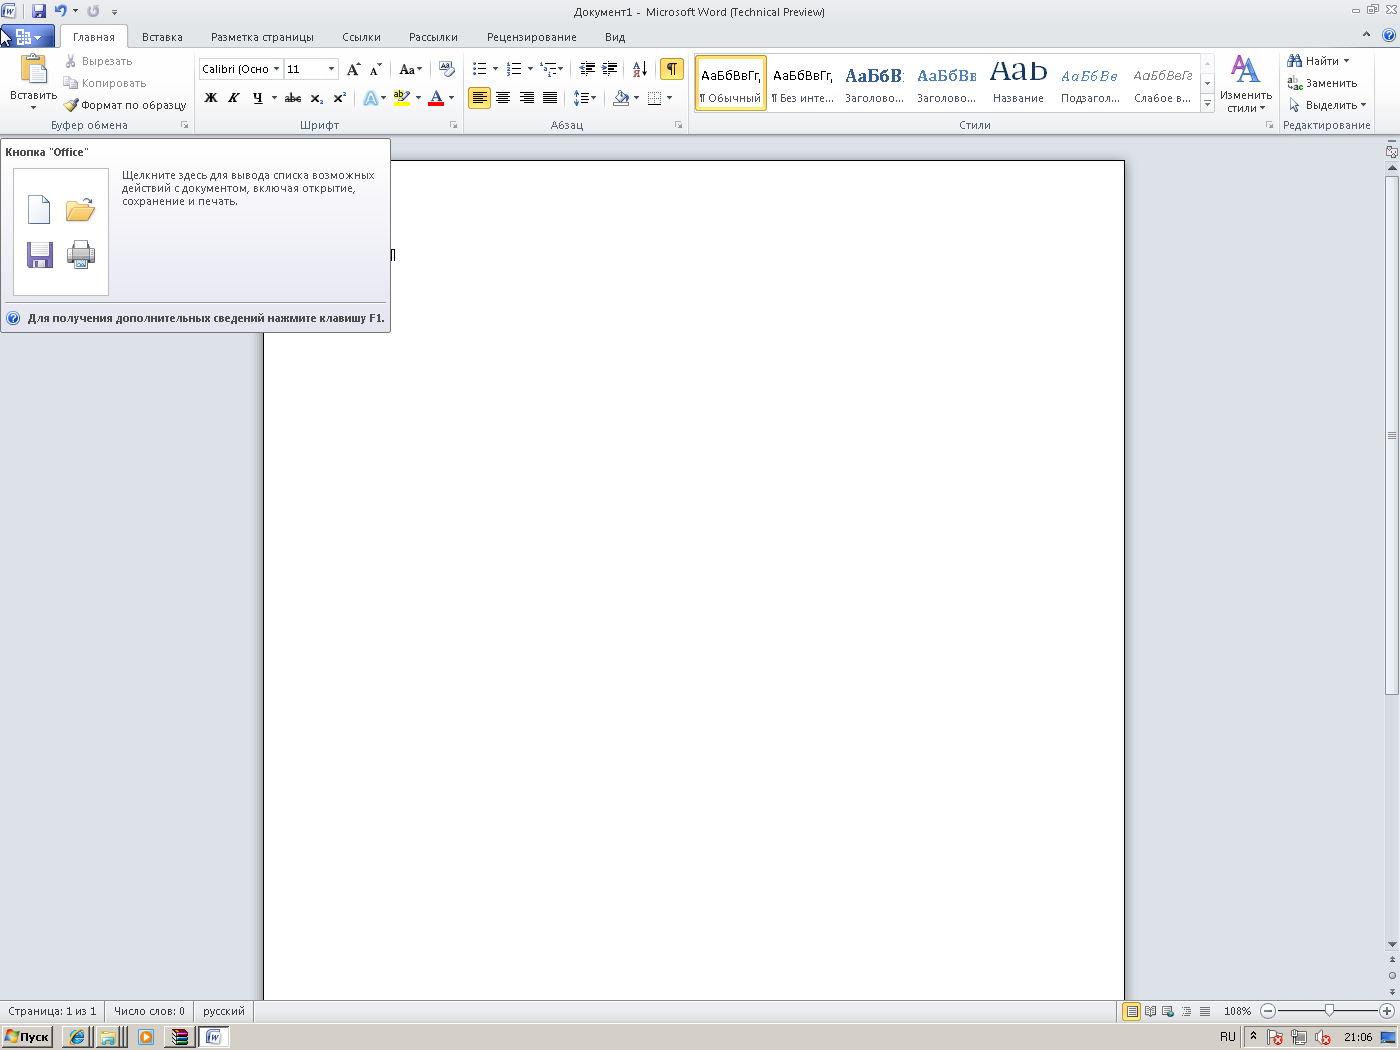Viewport: 1400px width, 1050px height.
Task: Click the zoom slider handle
Action: coord(1329,1011)
